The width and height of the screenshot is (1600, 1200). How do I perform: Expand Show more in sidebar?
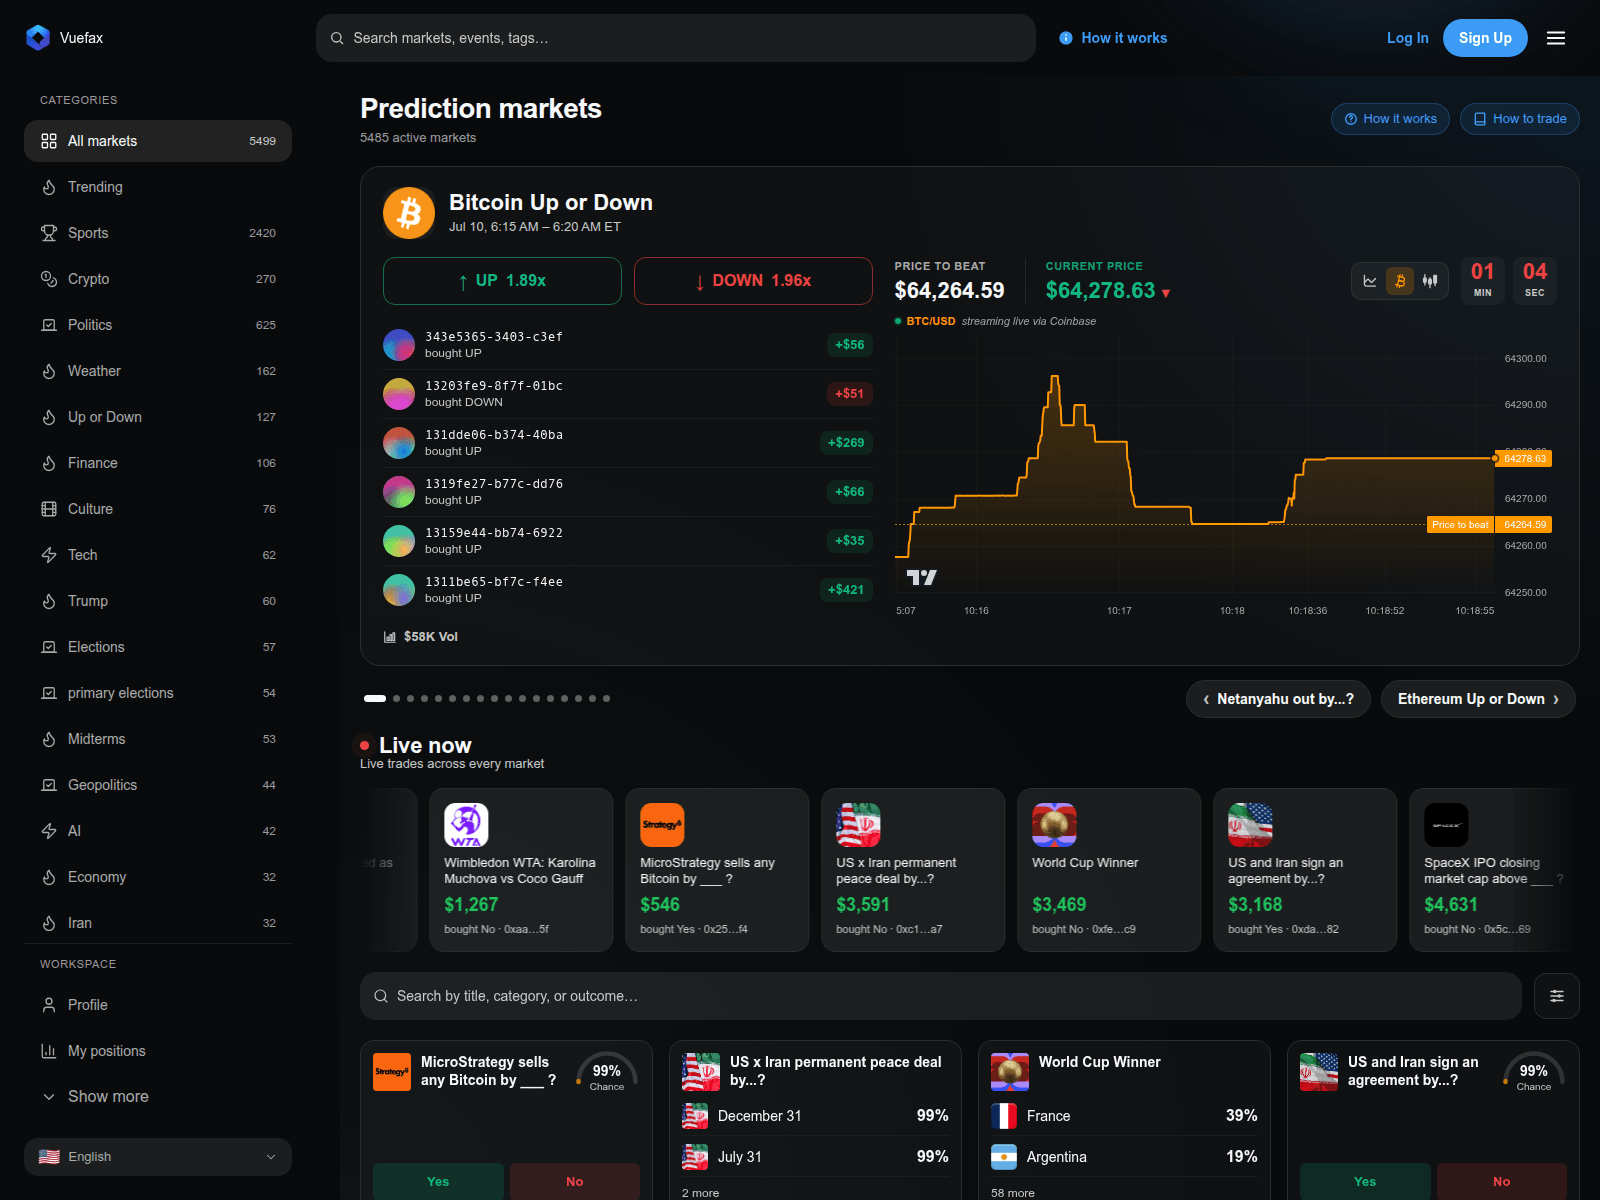click(158, 1097)
